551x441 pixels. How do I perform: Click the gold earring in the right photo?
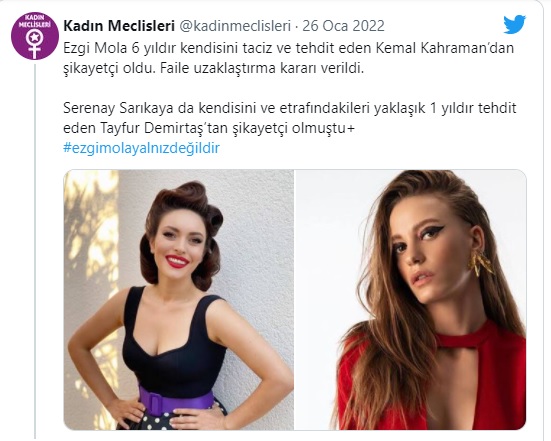[480, 262]
